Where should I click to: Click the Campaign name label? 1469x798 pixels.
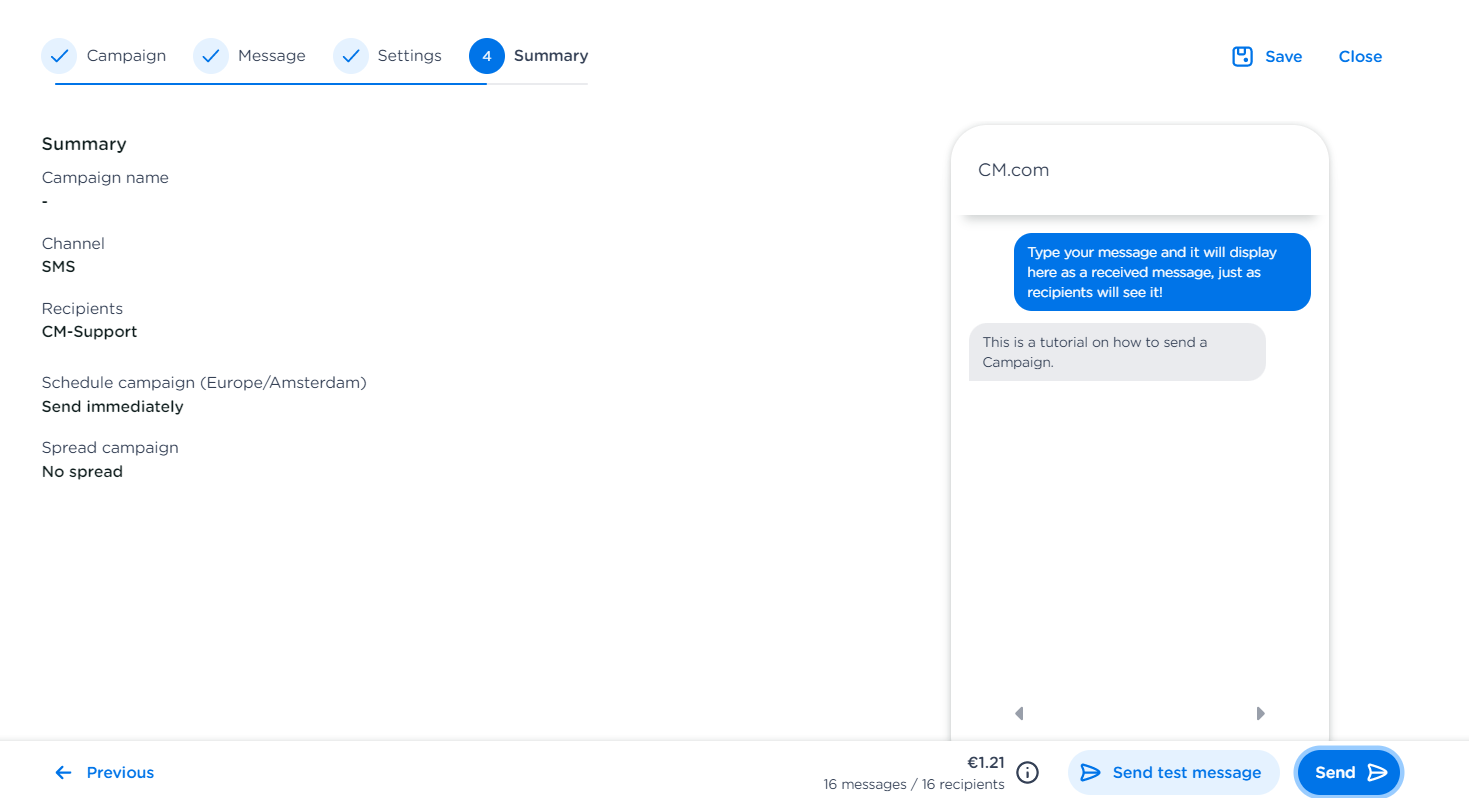point(105,178)
